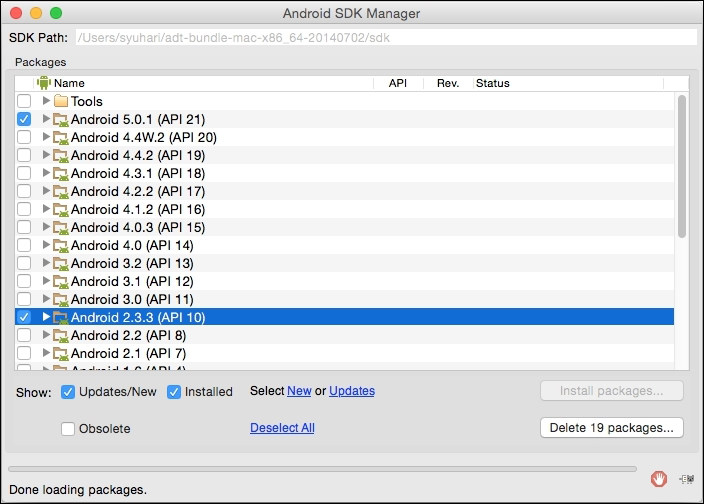Viewport: 704px width, 504px height.
Task: Enable the Obsolete packages checkbox
Action: coord(69,428)
